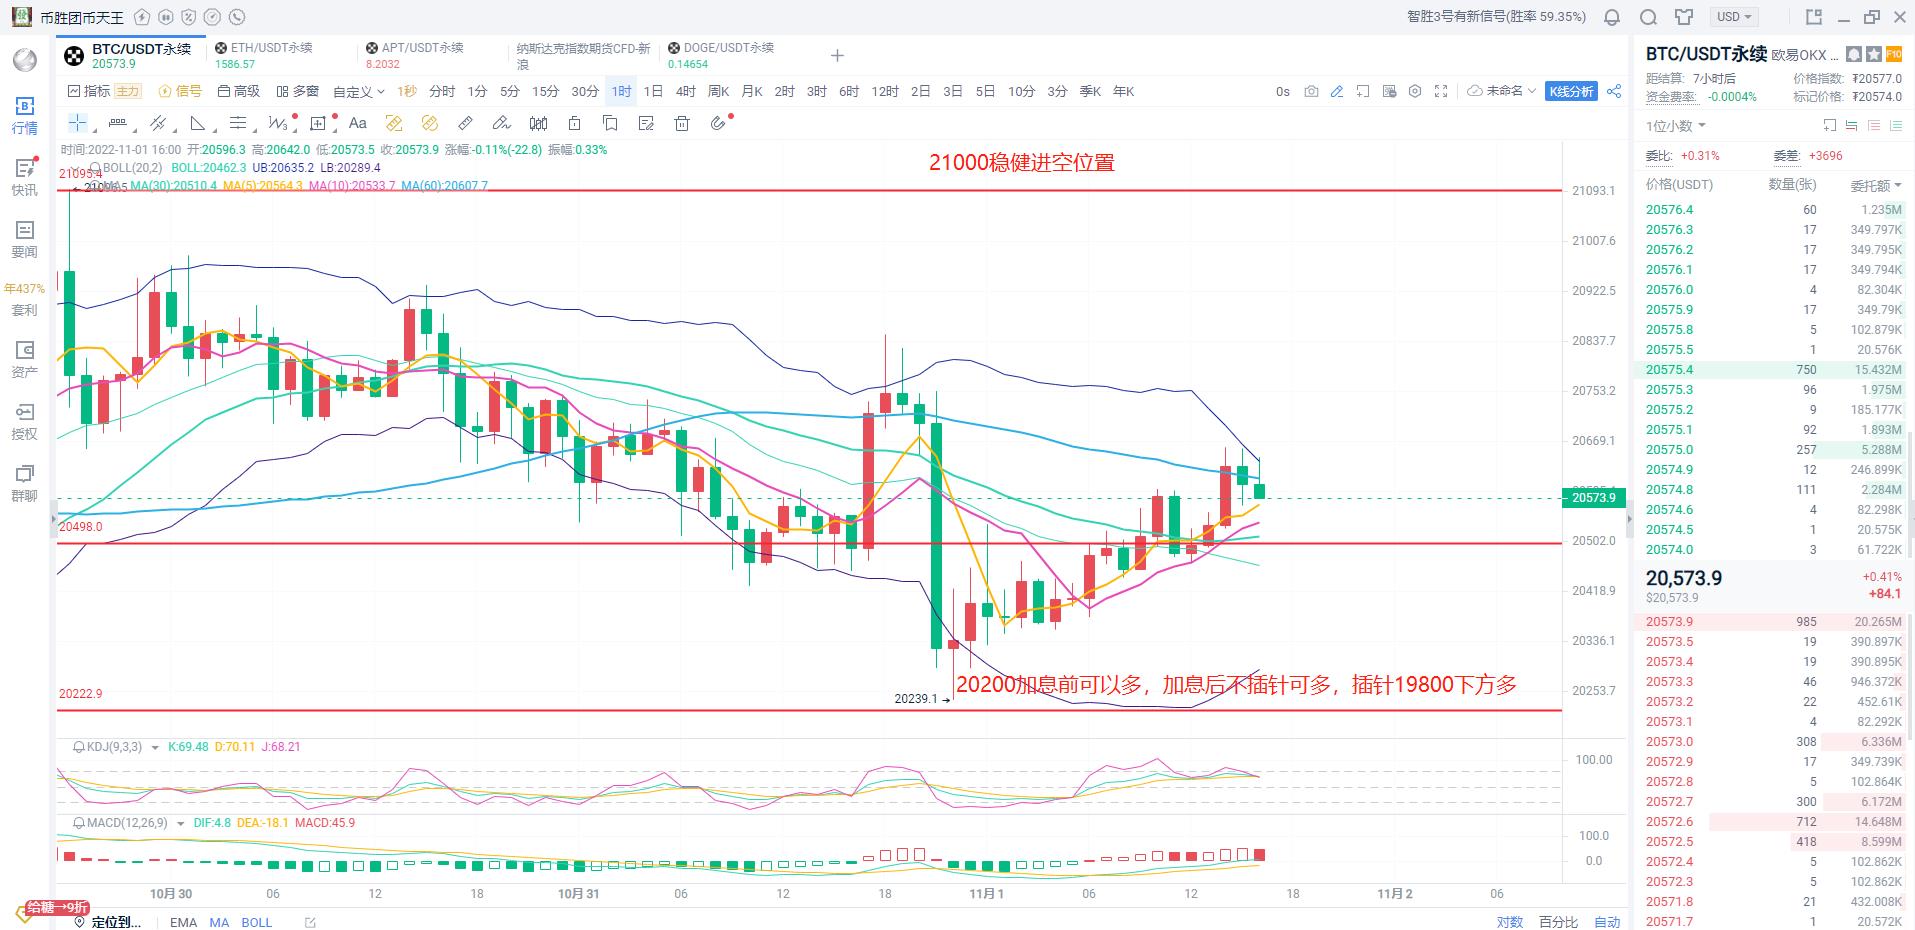Enter fullscreen chart mode
The width and height of the screenshot is (1915, 930).
click(x=1441, y=91)
